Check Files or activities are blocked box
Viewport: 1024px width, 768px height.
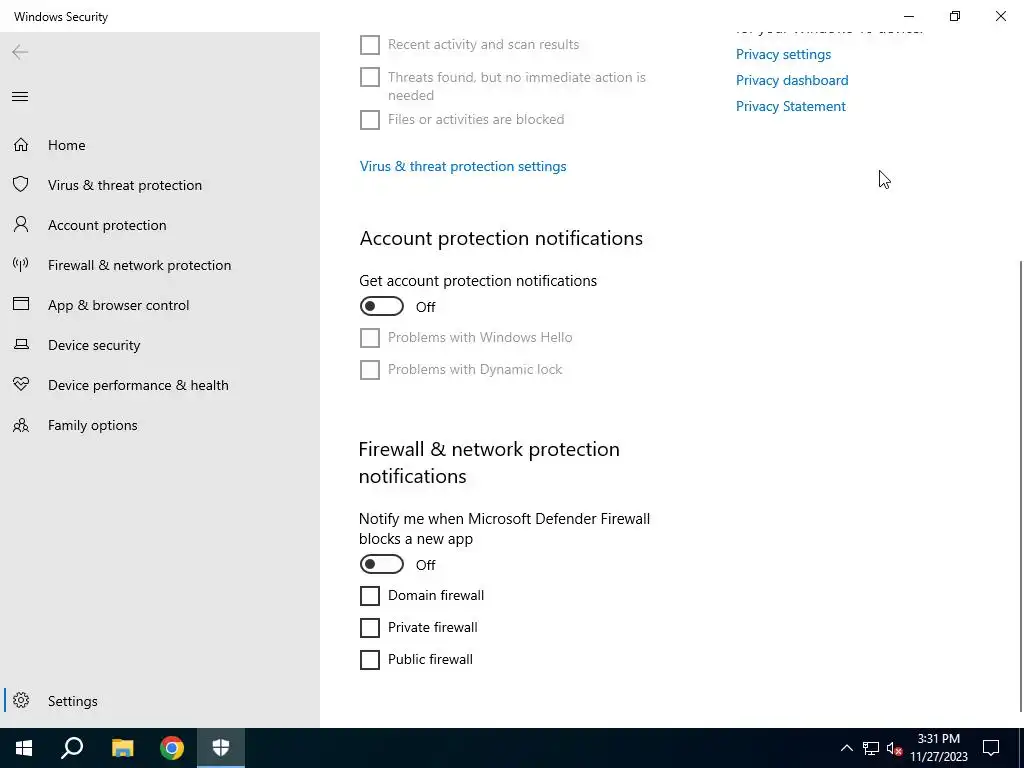370,120
